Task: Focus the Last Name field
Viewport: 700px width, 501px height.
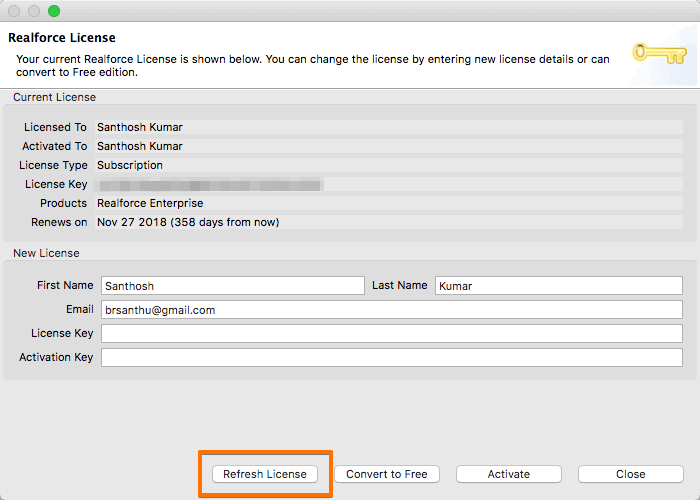Action: 558,286
